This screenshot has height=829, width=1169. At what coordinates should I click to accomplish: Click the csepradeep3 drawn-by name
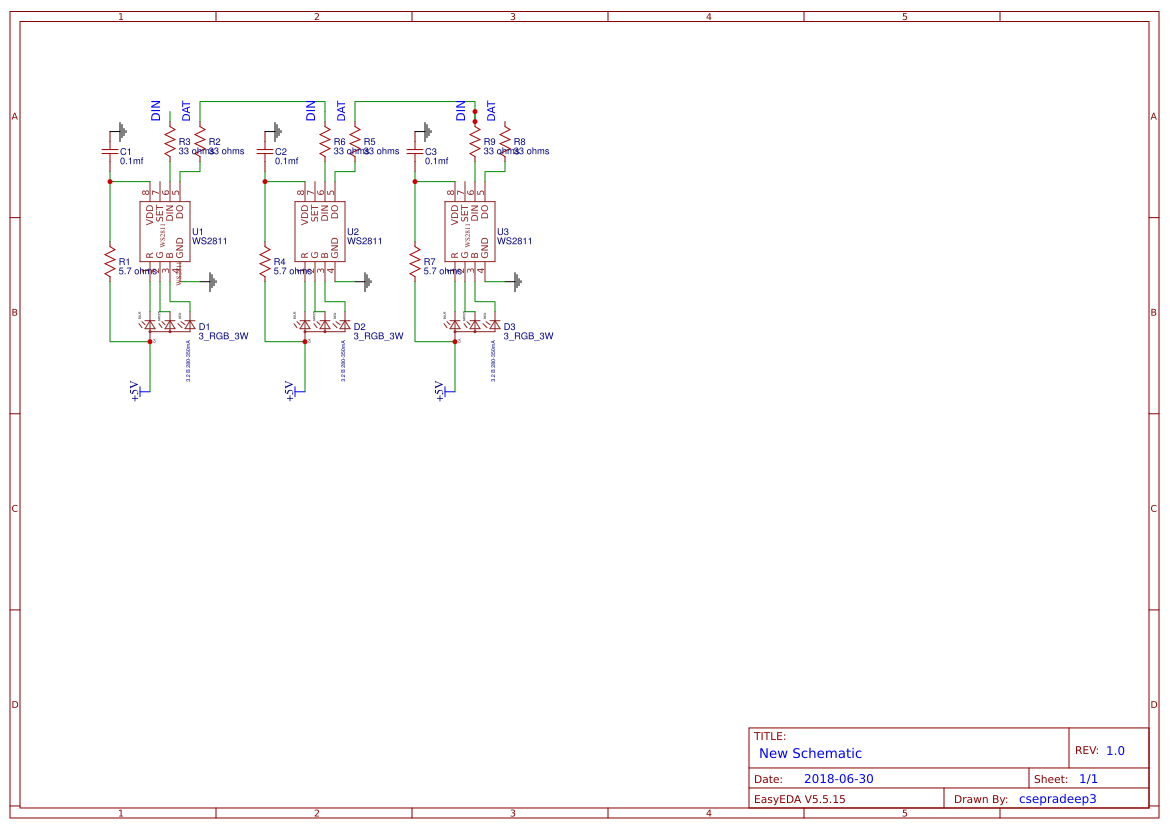click(1057, 798)
